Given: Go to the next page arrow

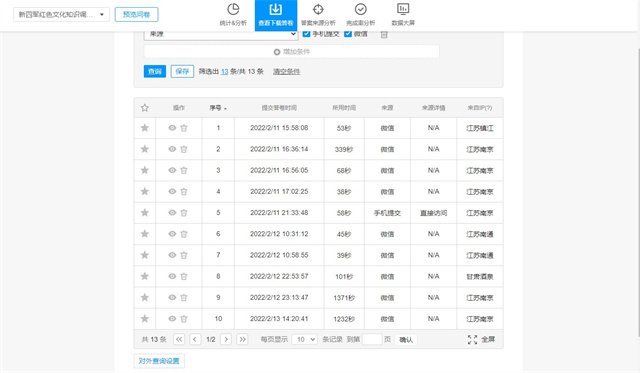Looking at the screenshot, I should coord(226,339).
